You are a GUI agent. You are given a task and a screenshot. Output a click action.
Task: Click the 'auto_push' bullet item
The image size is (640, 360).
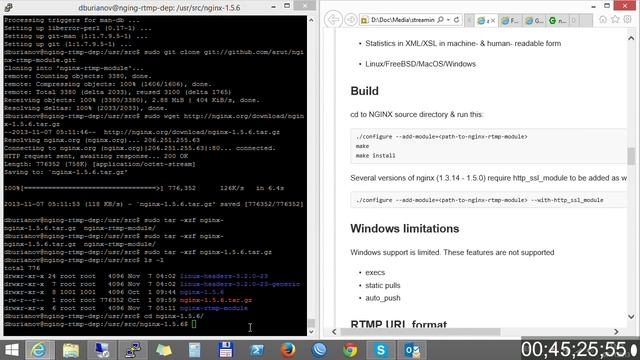[x=382, y=298]
